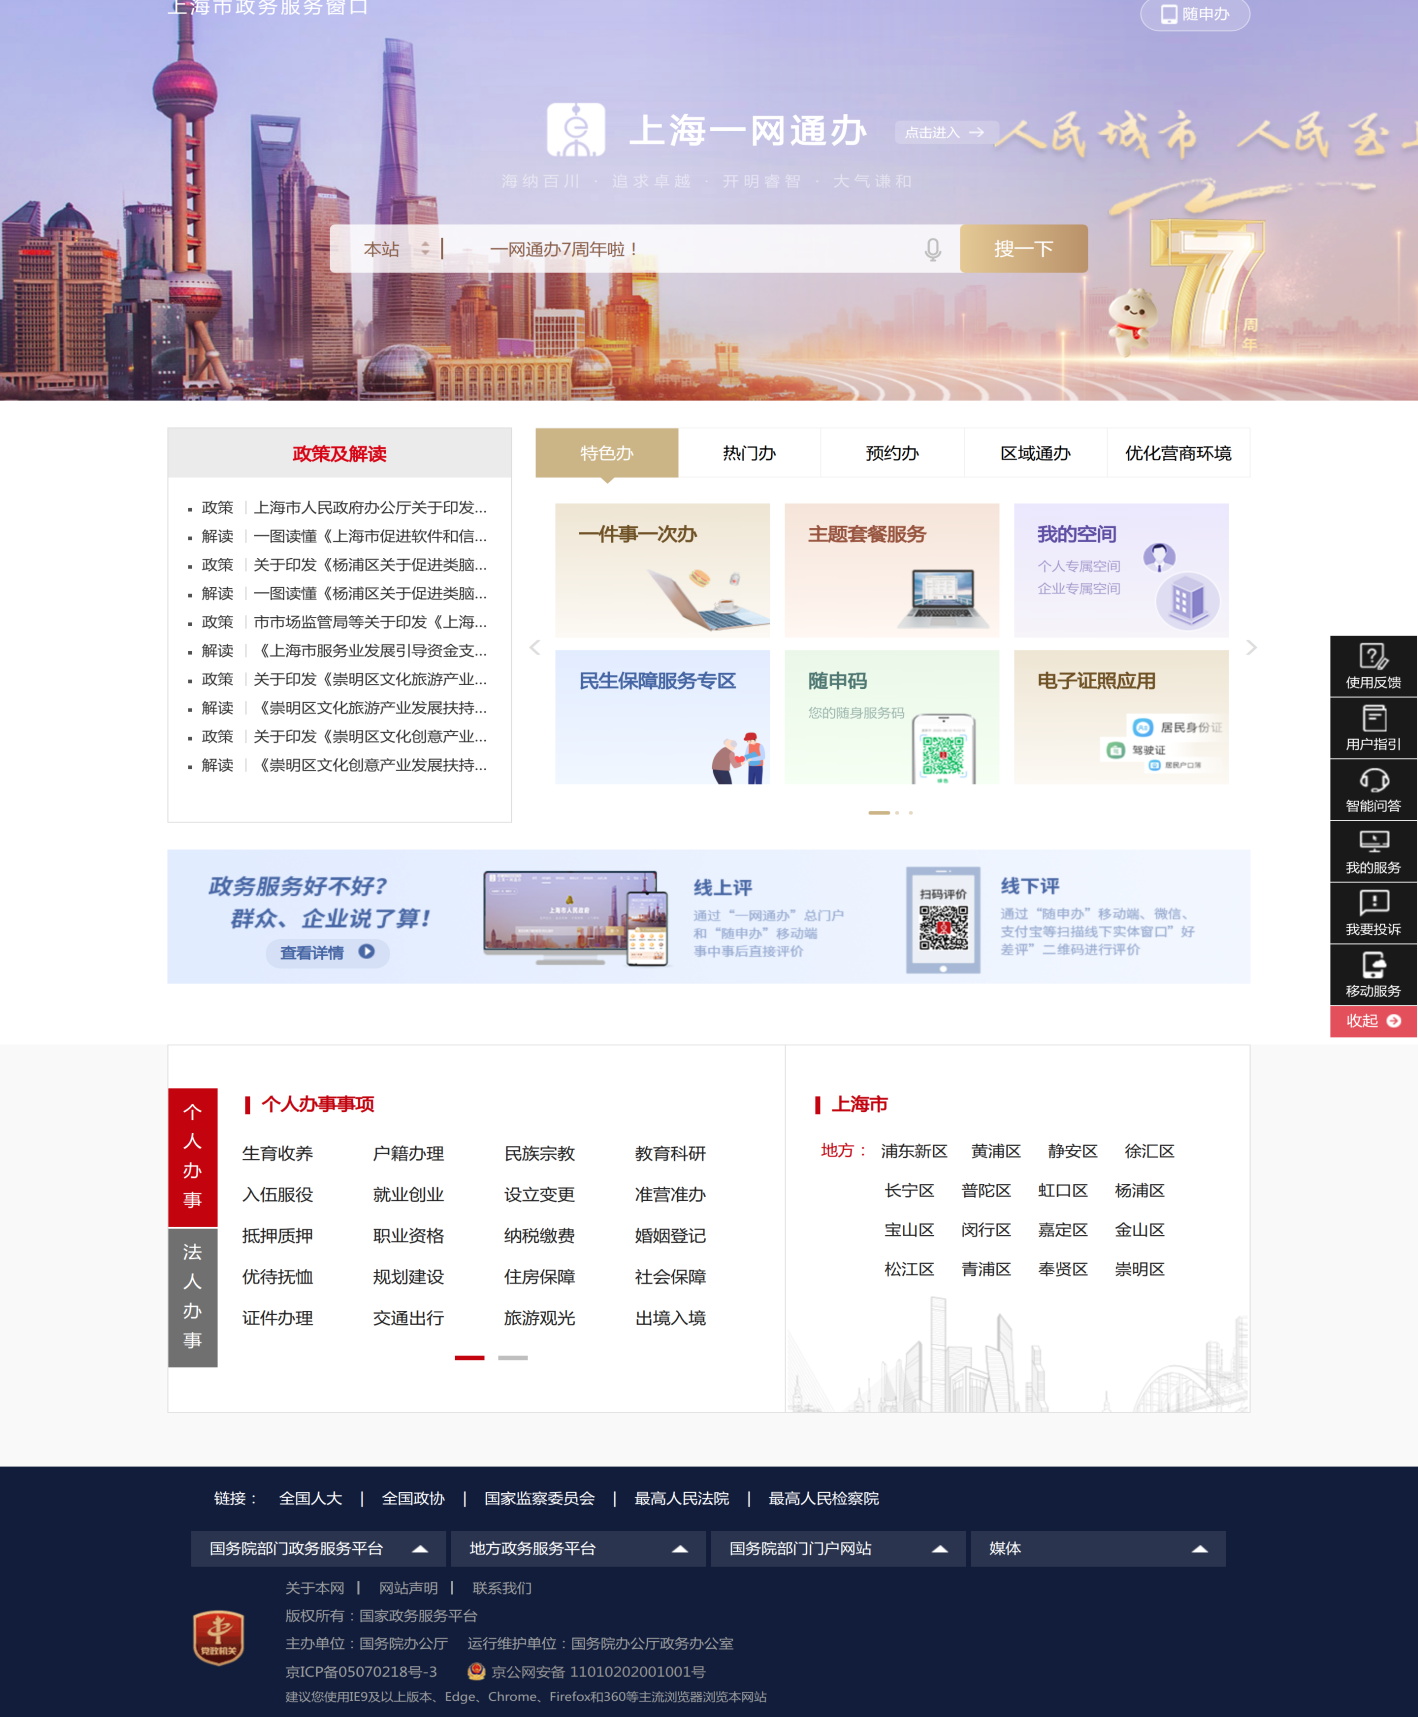Viewport: 1418px width, 1717px height.
Task: Open the 随申码 card
Action: (892, 717)
